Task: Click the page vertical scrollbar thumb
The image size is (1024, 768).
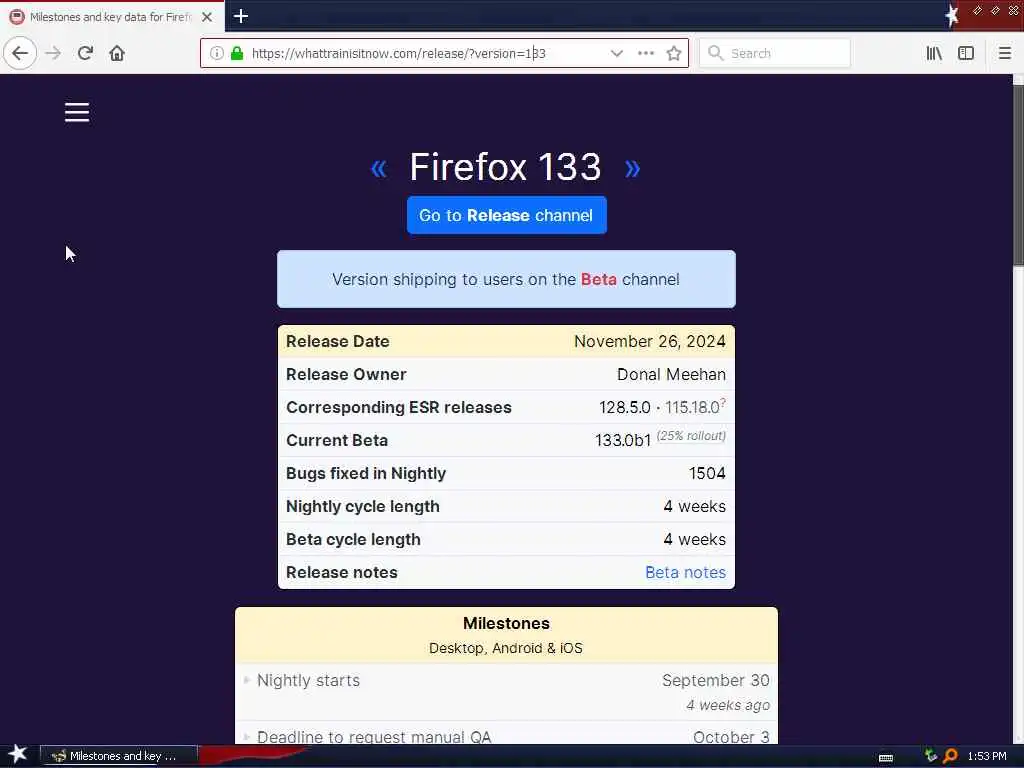Action: (x=1017, y=175)
